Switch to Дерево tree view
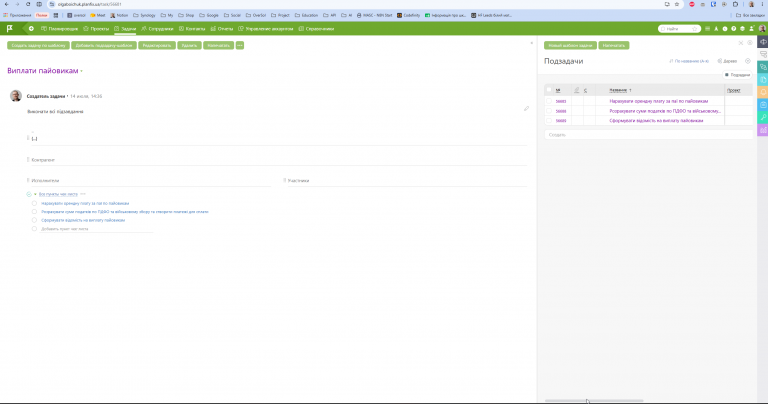This screenshot has width=768, height=404. tap(727, 61)
